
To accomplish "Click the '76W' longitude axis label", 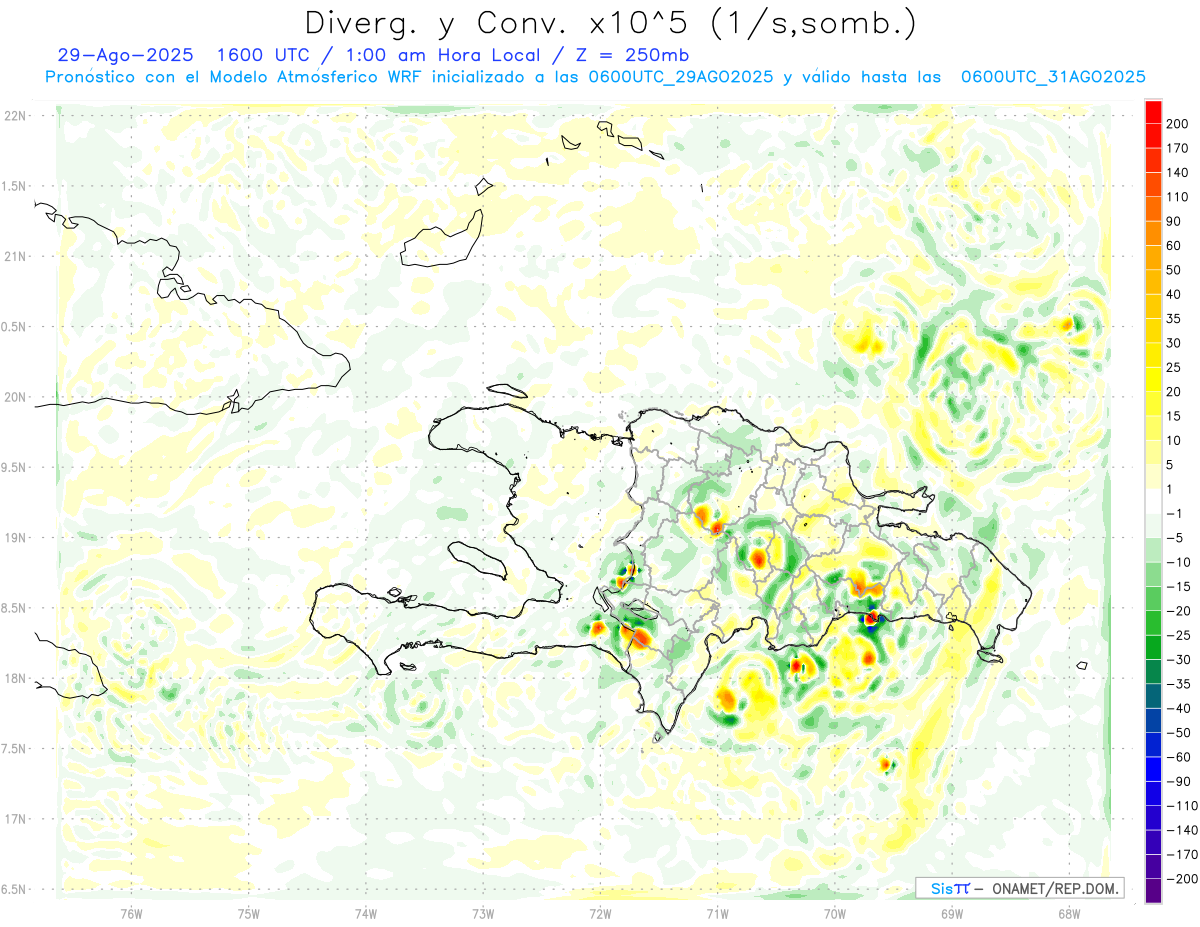I will point(131,914).
